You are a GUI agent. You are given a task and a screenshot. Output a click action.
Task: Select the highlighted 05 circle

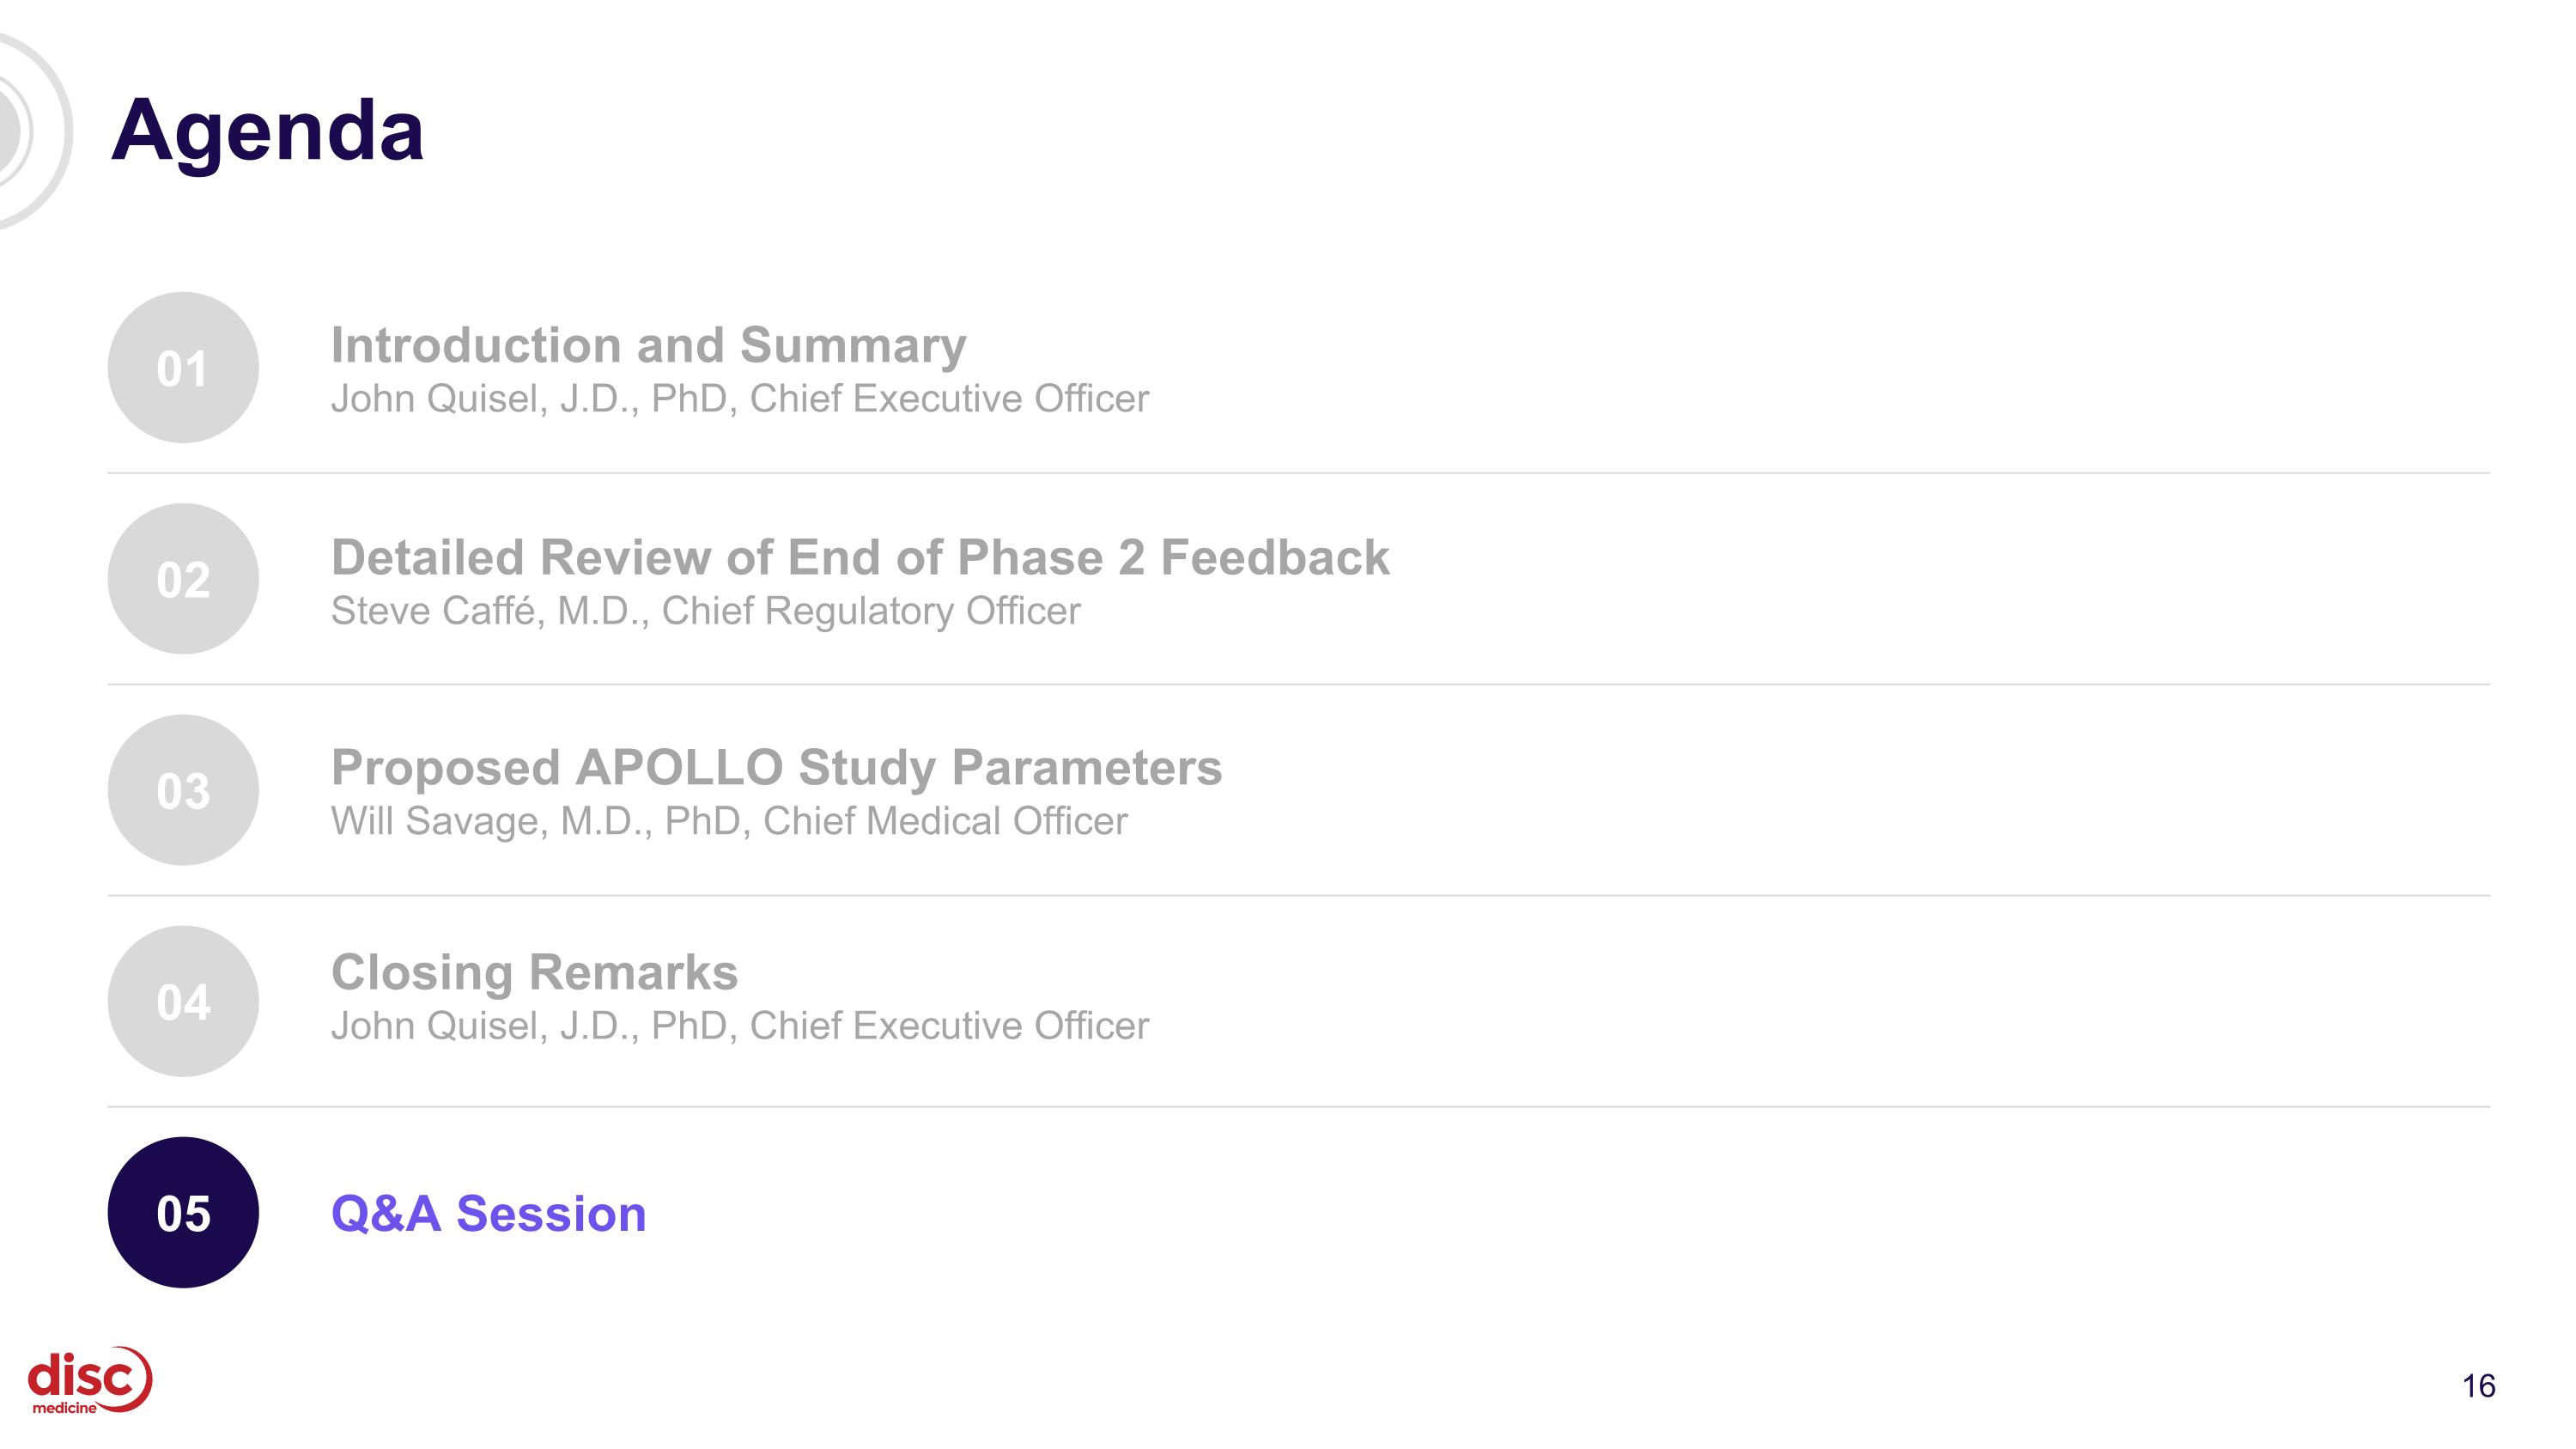tap(183, 1212)
